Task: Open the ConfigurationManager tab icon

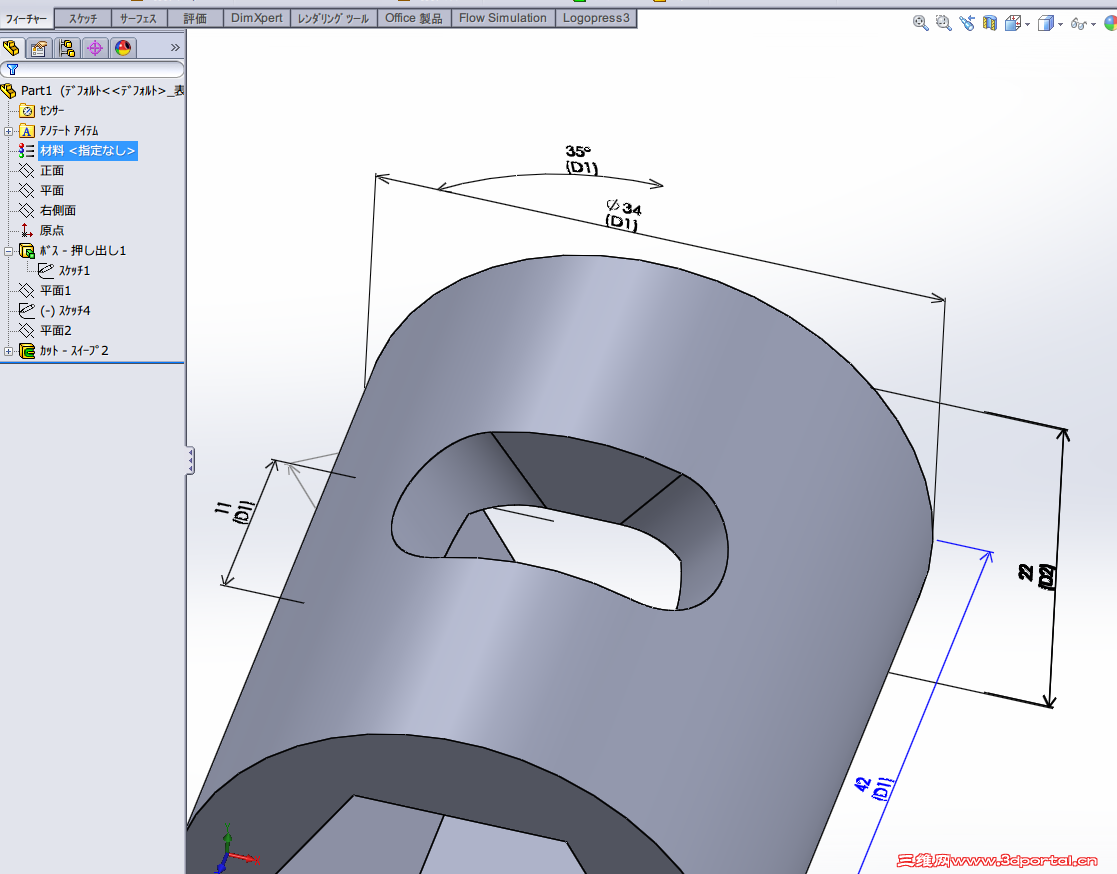Action: (67, 48)
